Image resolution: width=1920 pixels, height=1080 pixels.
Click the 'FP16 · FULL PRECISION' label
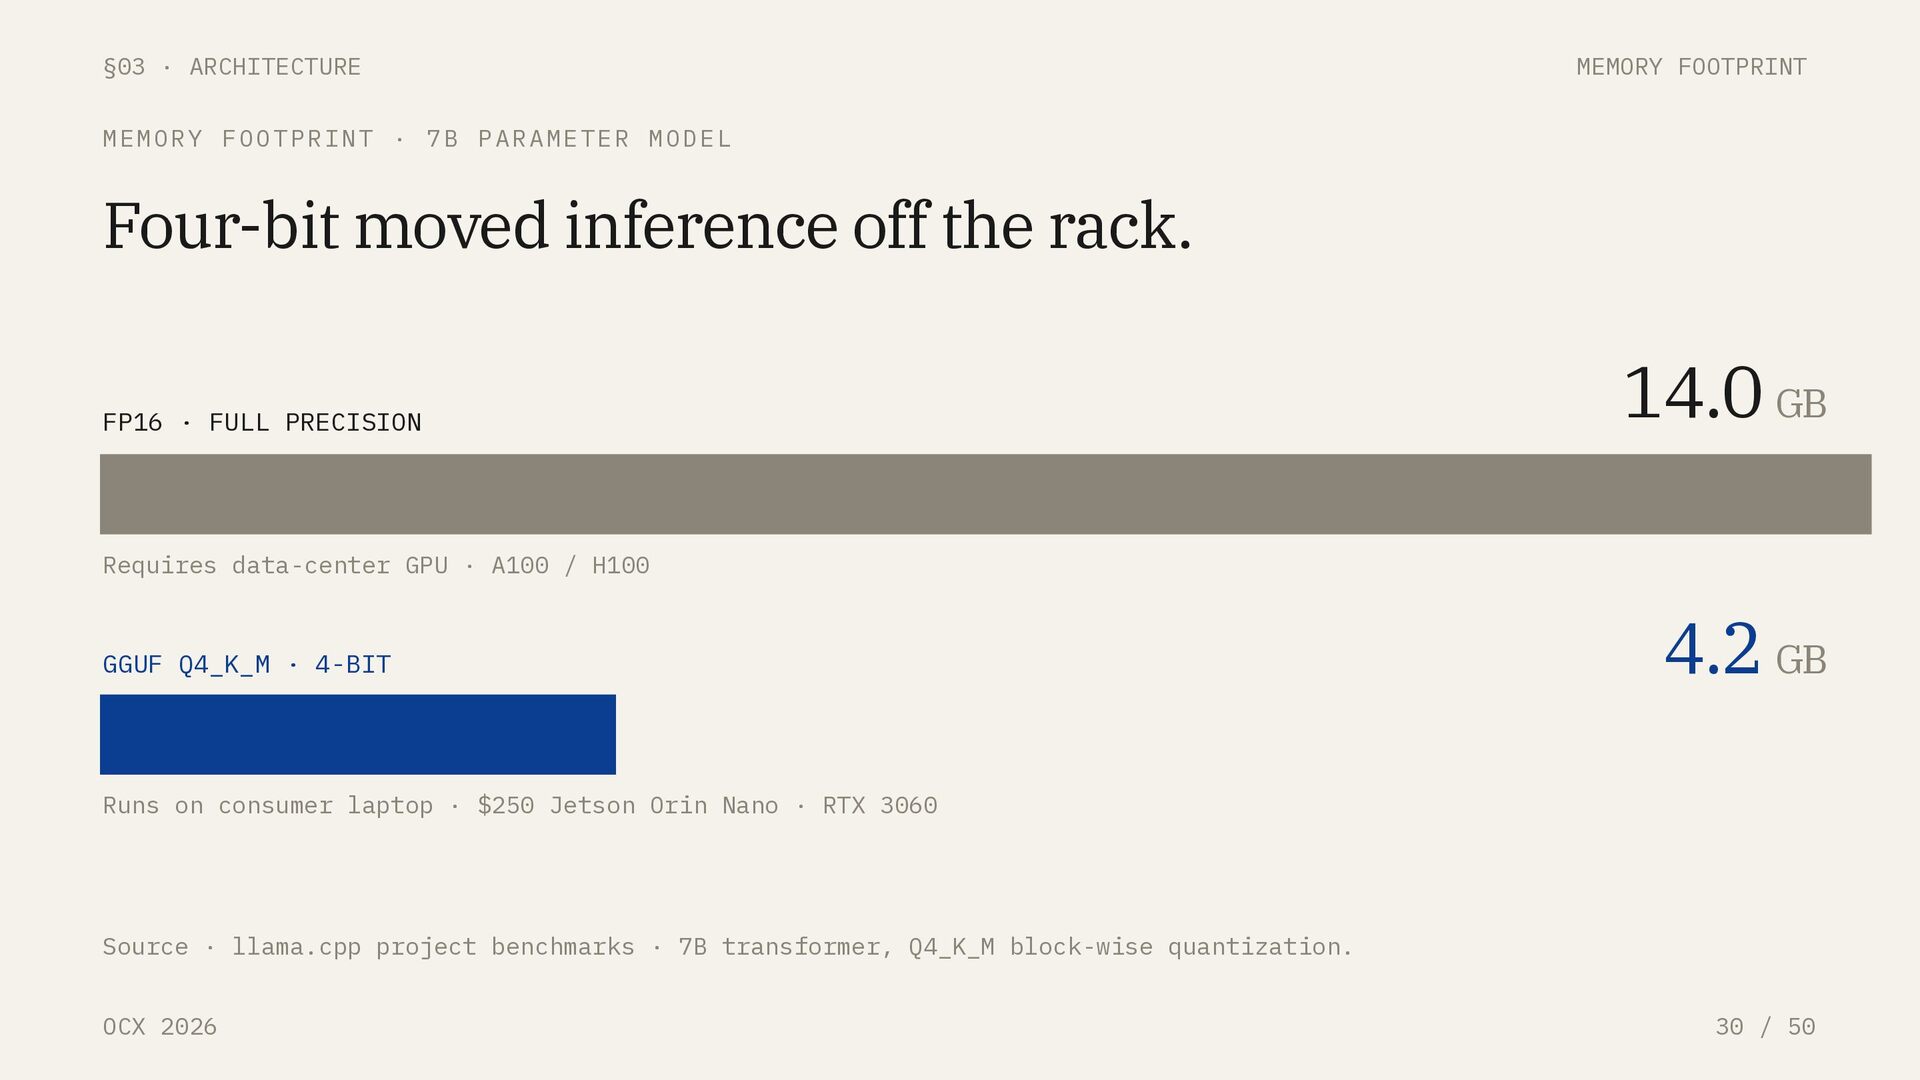[262, 423]
